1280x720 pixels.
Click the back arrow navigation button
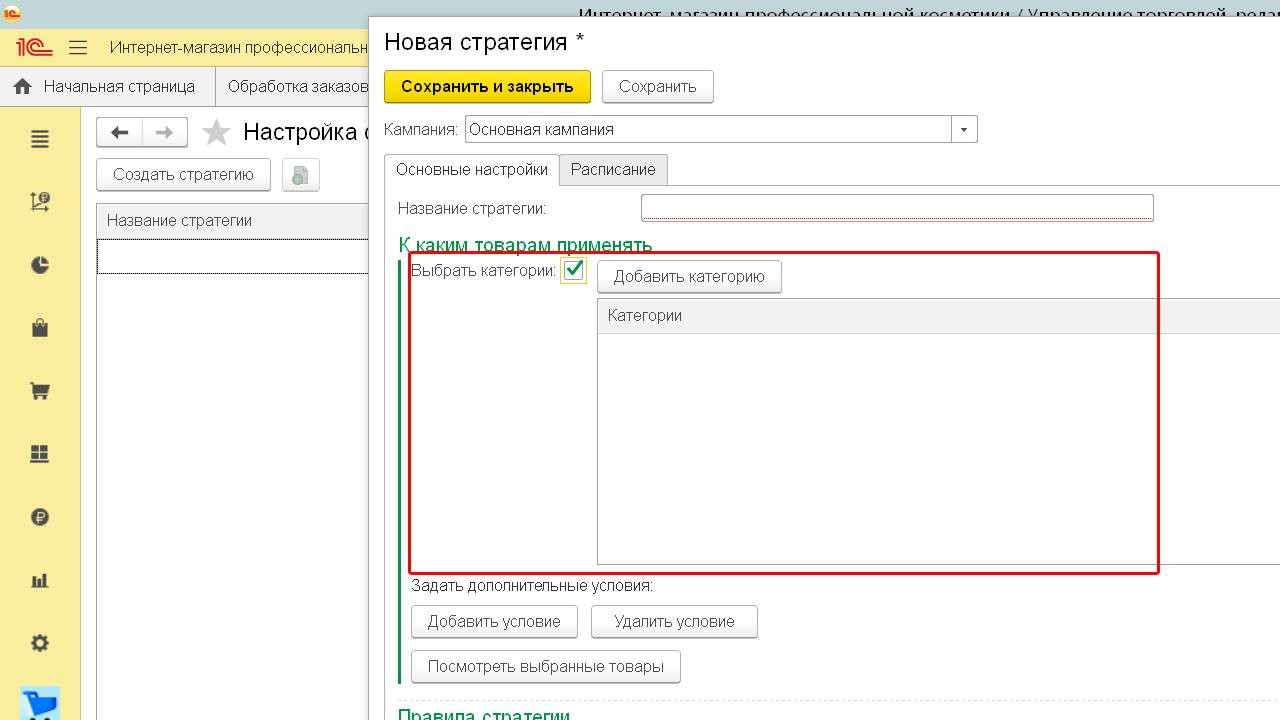pos(120,132)
